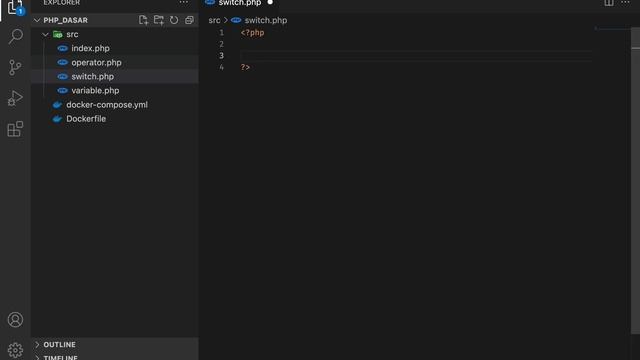
Task: Select the src folder label
Action: point(72,34)
